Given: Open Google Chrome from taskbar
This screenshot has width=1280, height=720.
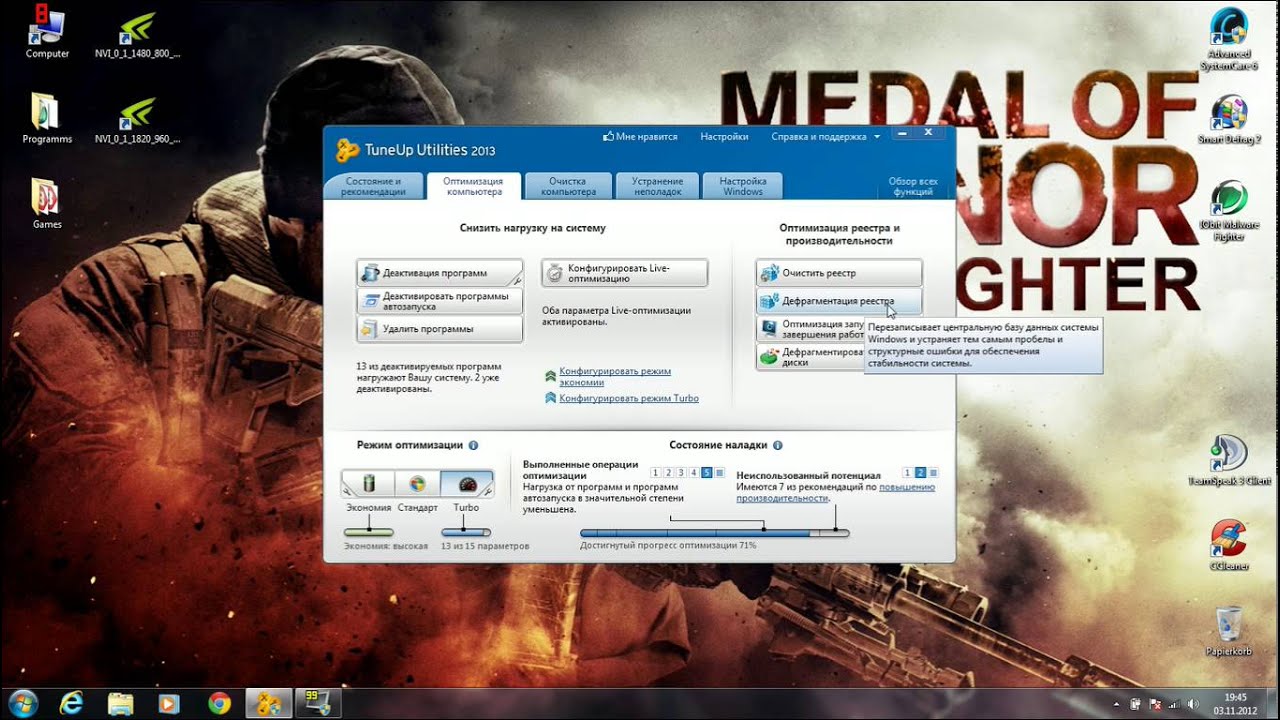Looking at the screenshot, I should (x=219, y=703).
